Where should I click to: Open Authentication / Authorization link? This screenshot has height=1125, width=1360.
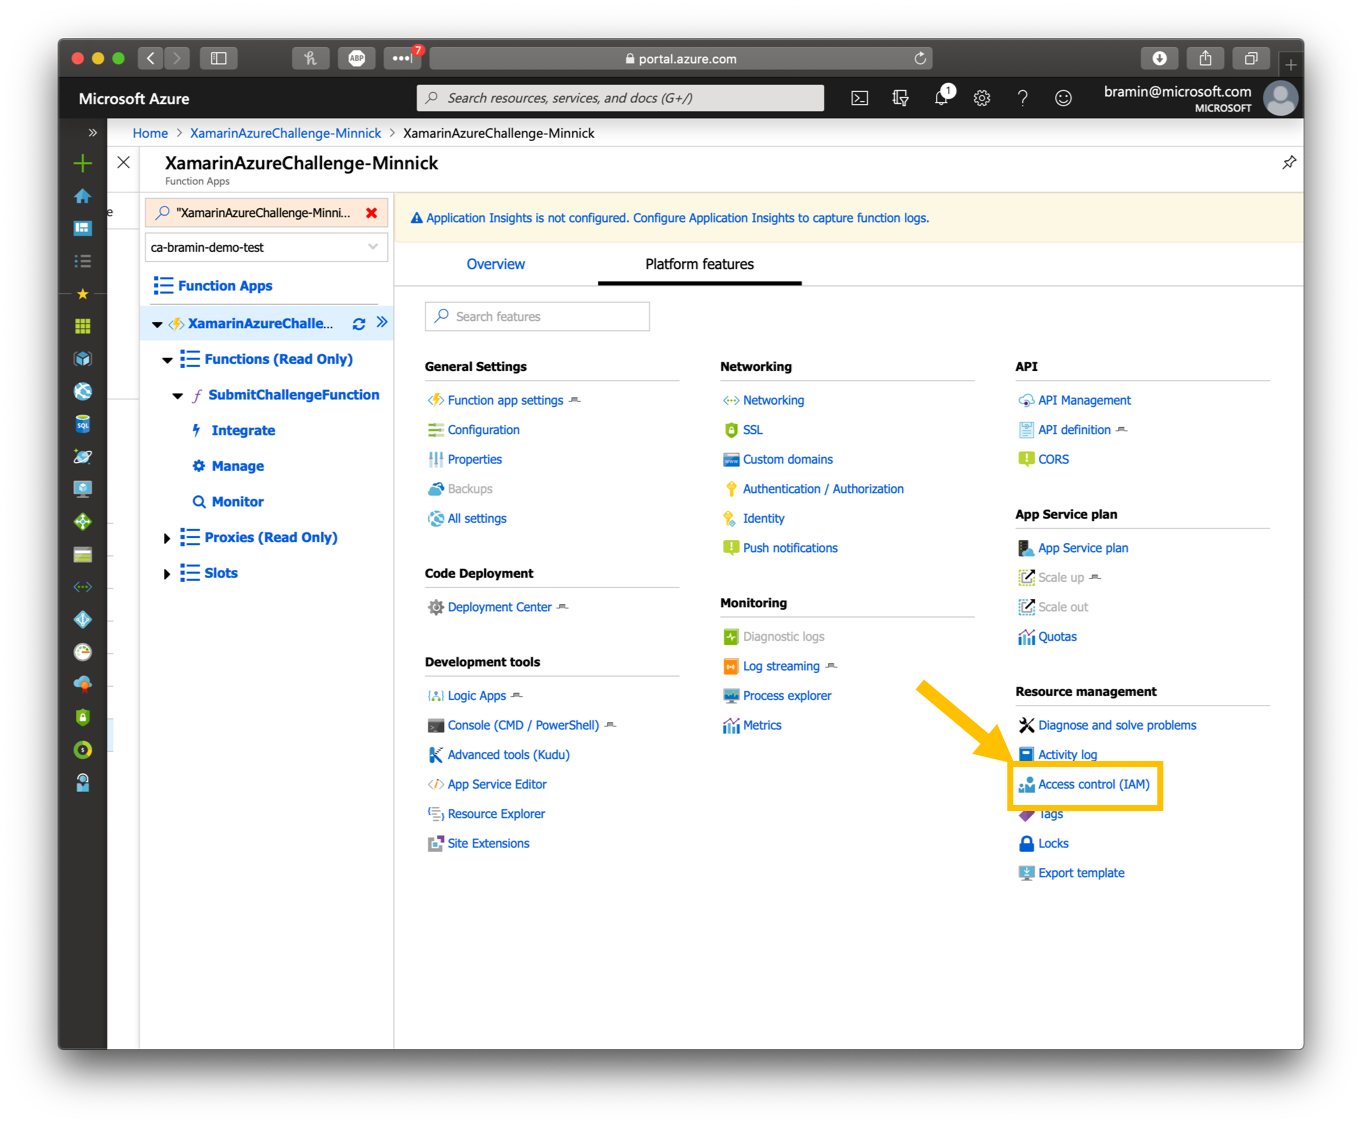tap(823, 489)
